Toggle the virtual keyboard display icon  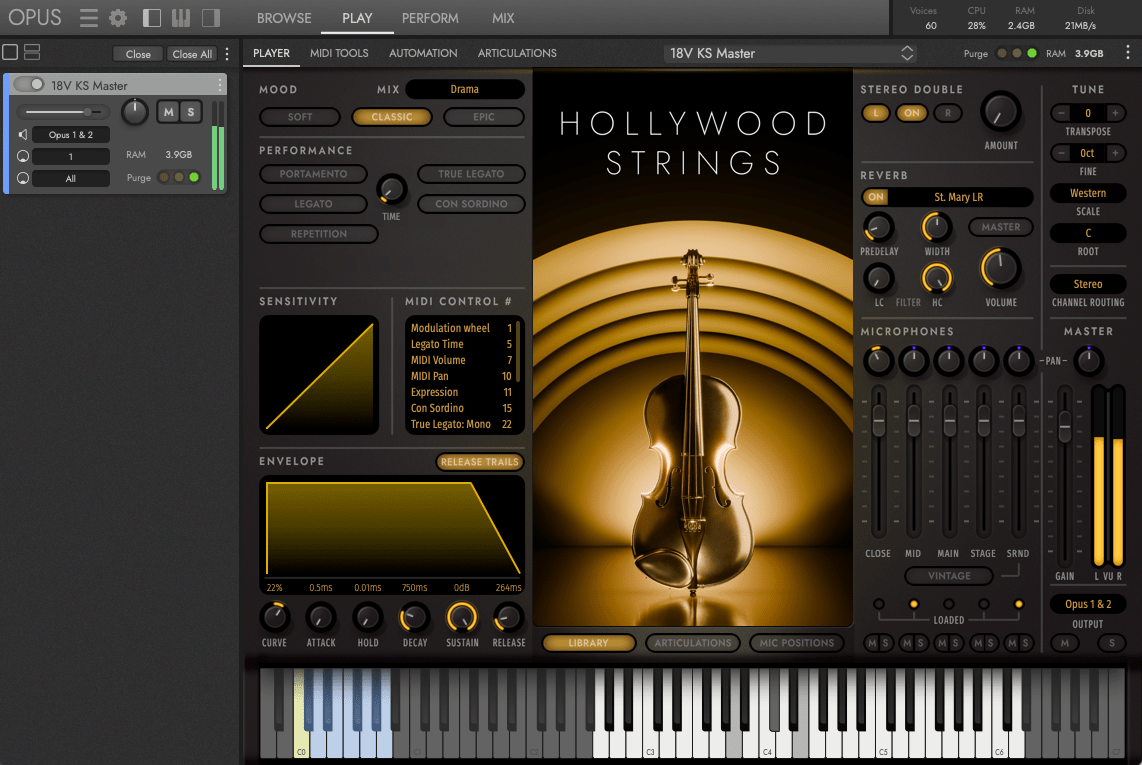pyautogui.click(x=181, y=18)
